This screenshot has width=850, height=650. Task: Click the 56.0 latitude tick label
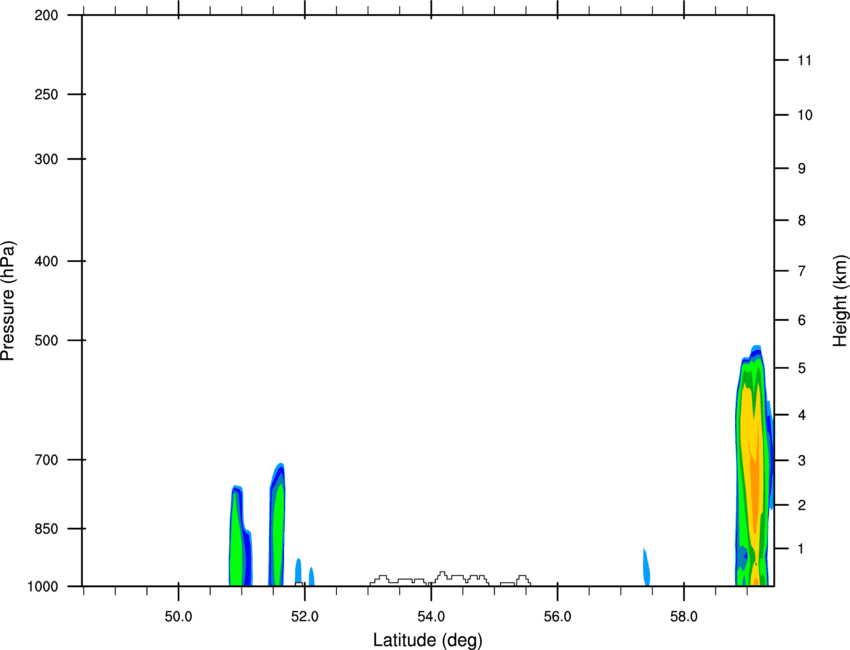click(557, 617)
